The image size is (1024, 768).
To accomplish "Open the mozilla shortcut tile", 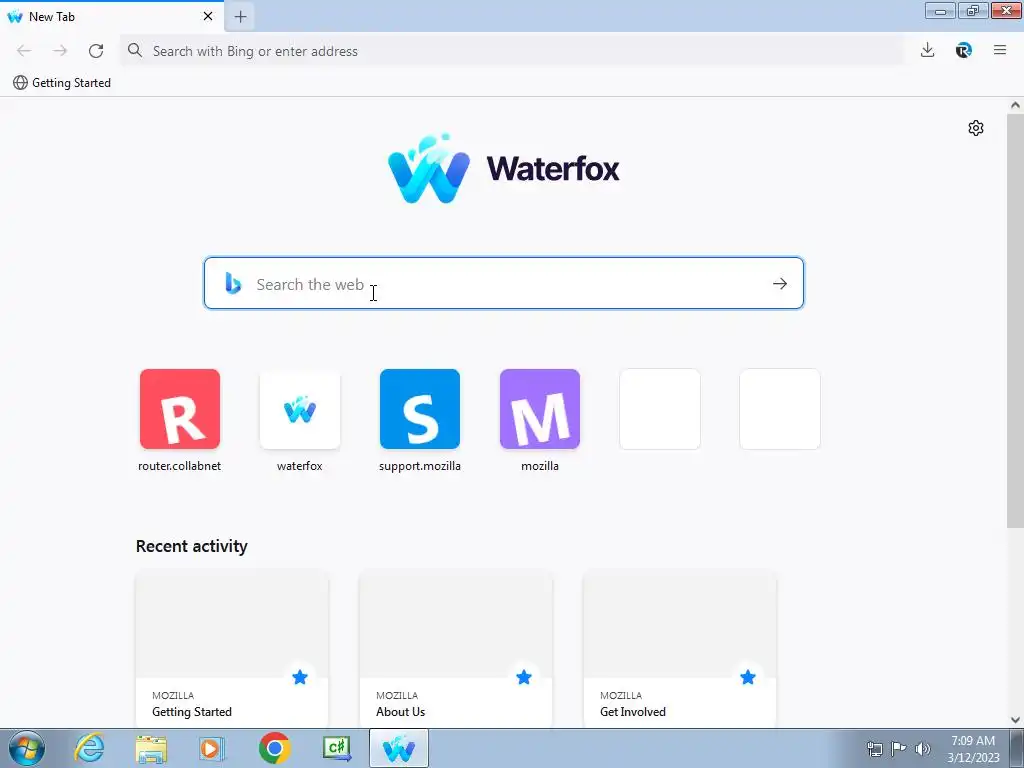I will pyautogui.click(x=540, y=409).
